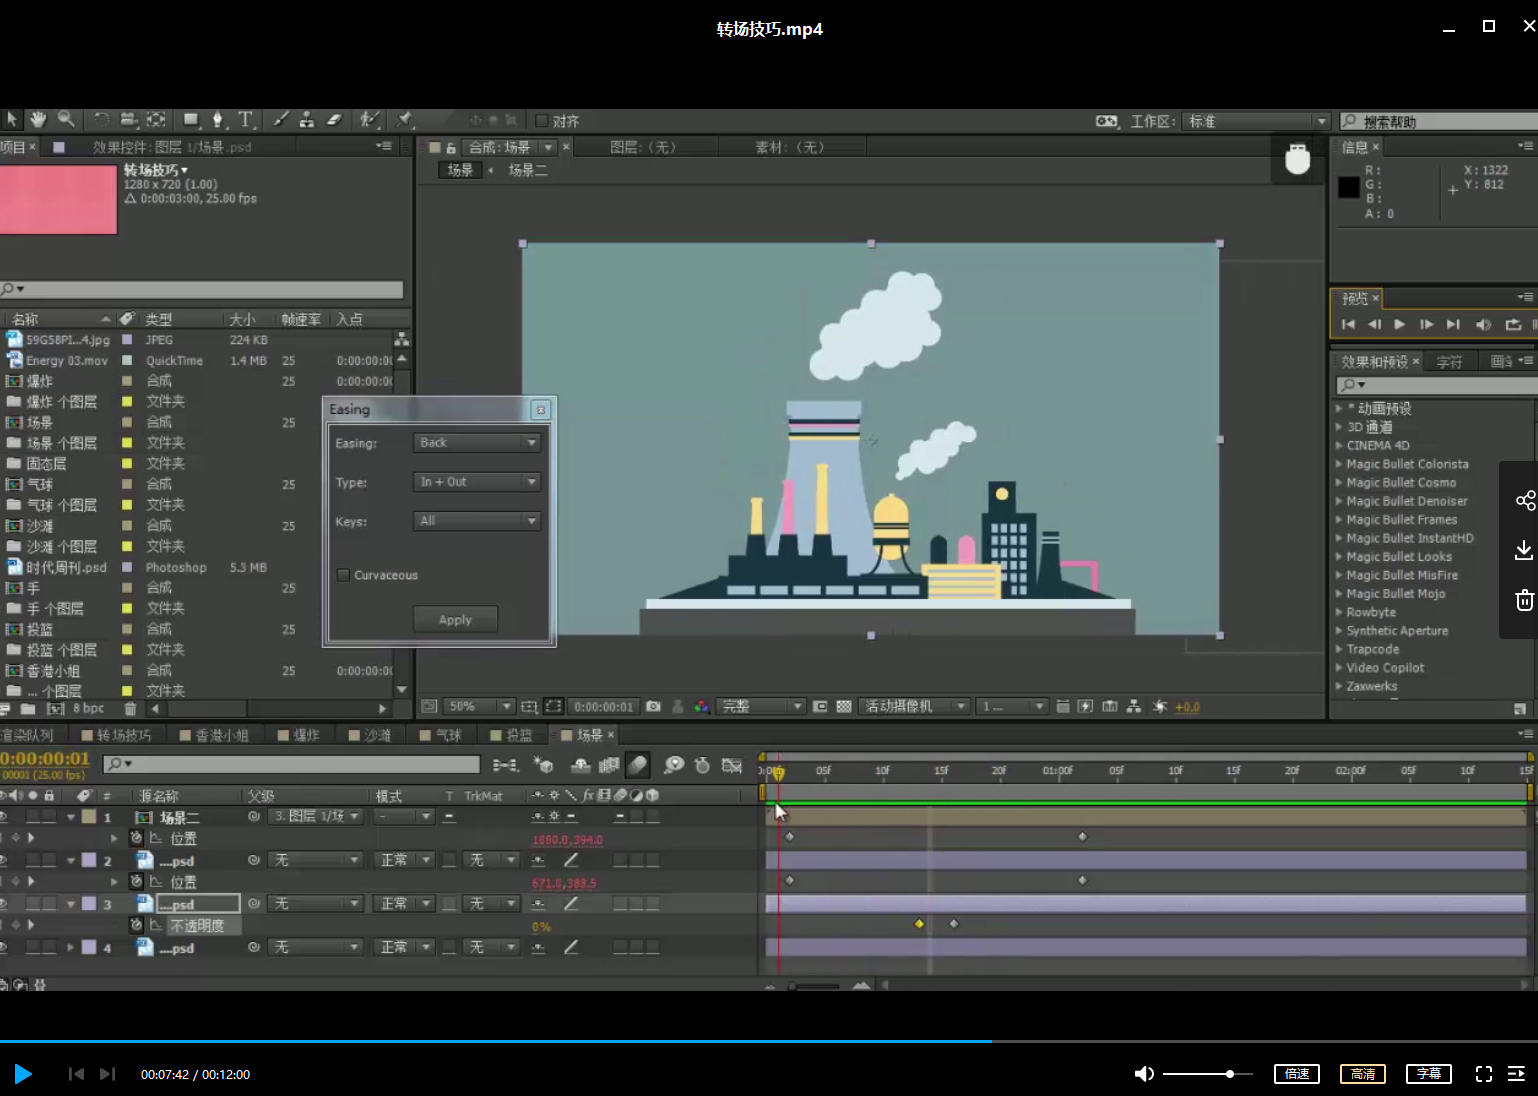Switch to the 爆炸 timeline tab

(x=305, y=735)
